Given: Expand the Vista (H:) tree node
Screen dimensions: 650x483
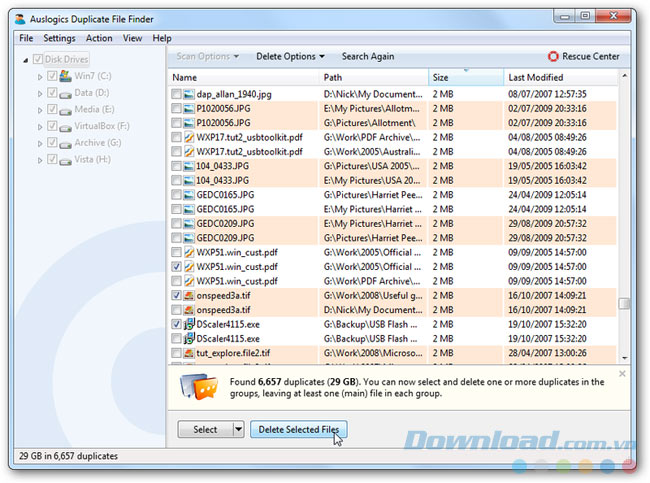Looking at the screenshot, I should 40,160.
